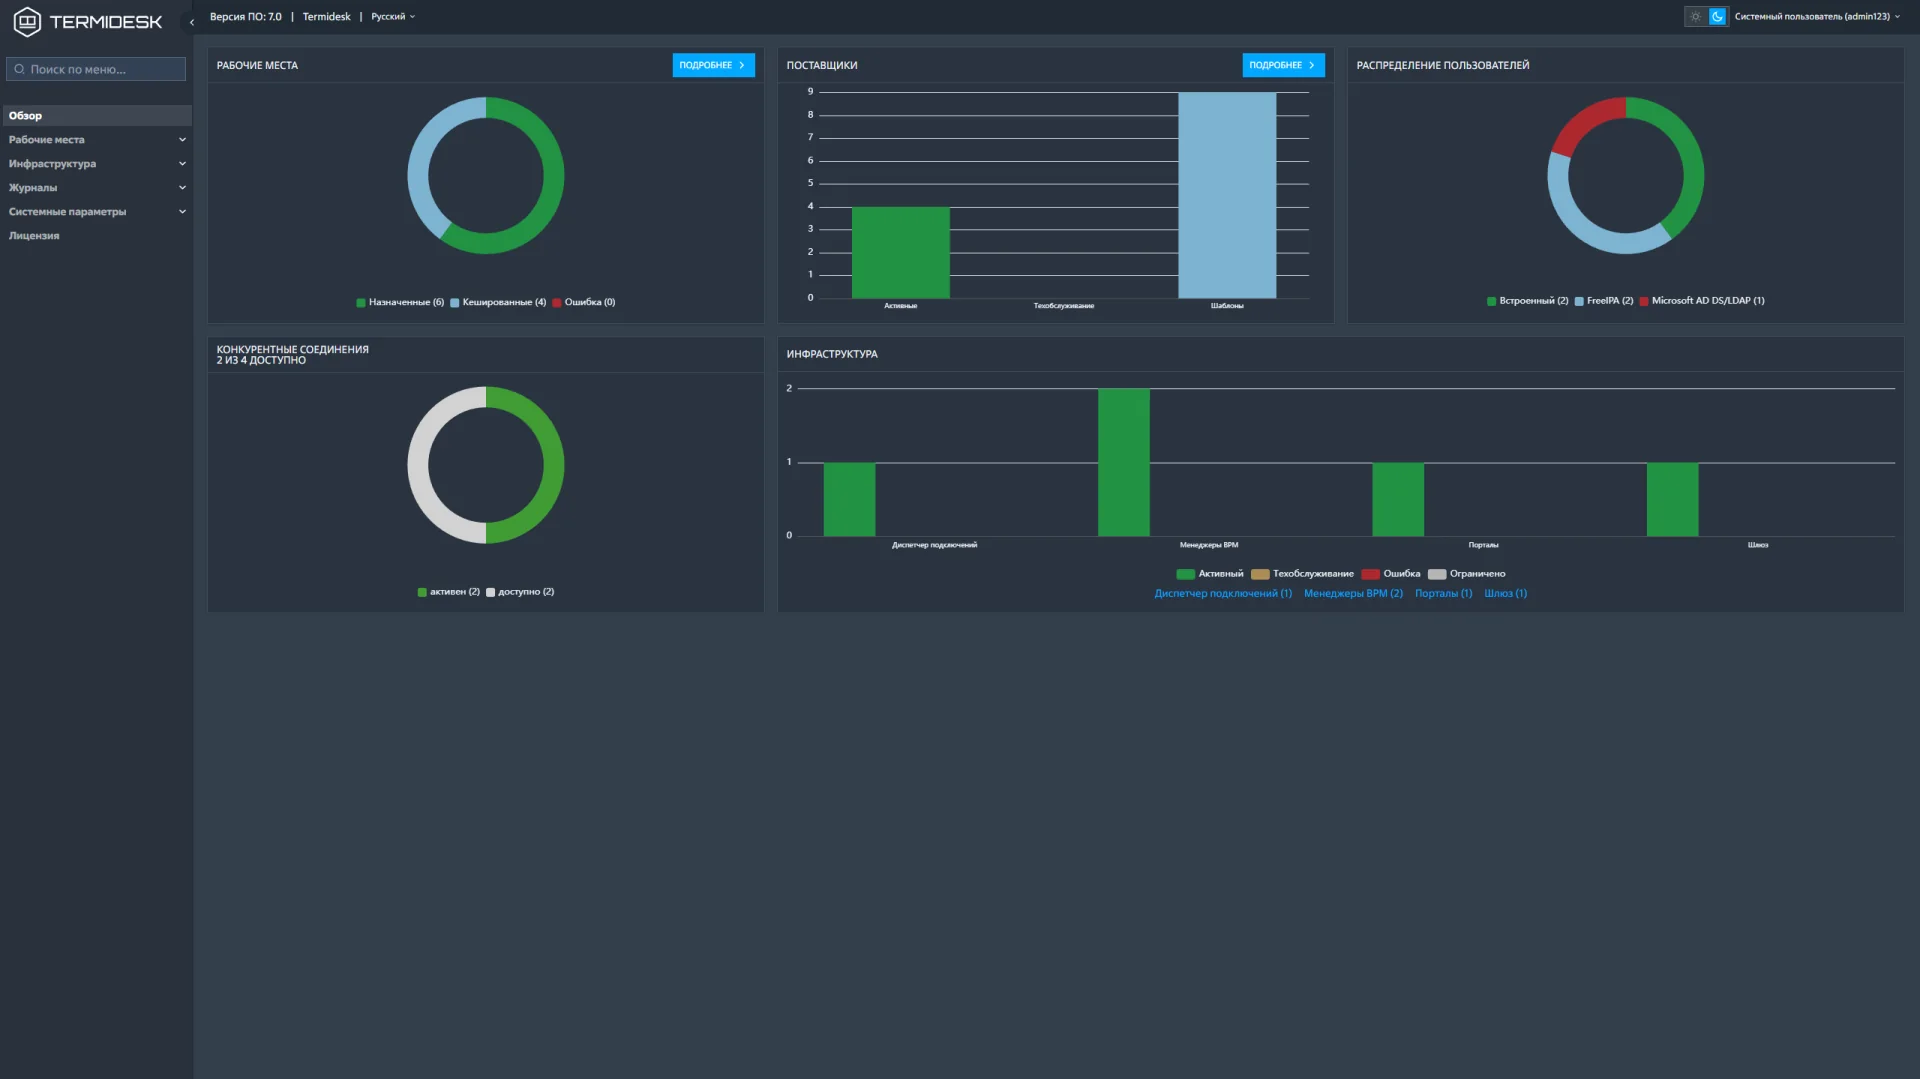Toggle FreeIPA (2) legend swatch
Image resolution: width=1920 pixels, height=1079 pixels.
click(x=1579, y=301)
